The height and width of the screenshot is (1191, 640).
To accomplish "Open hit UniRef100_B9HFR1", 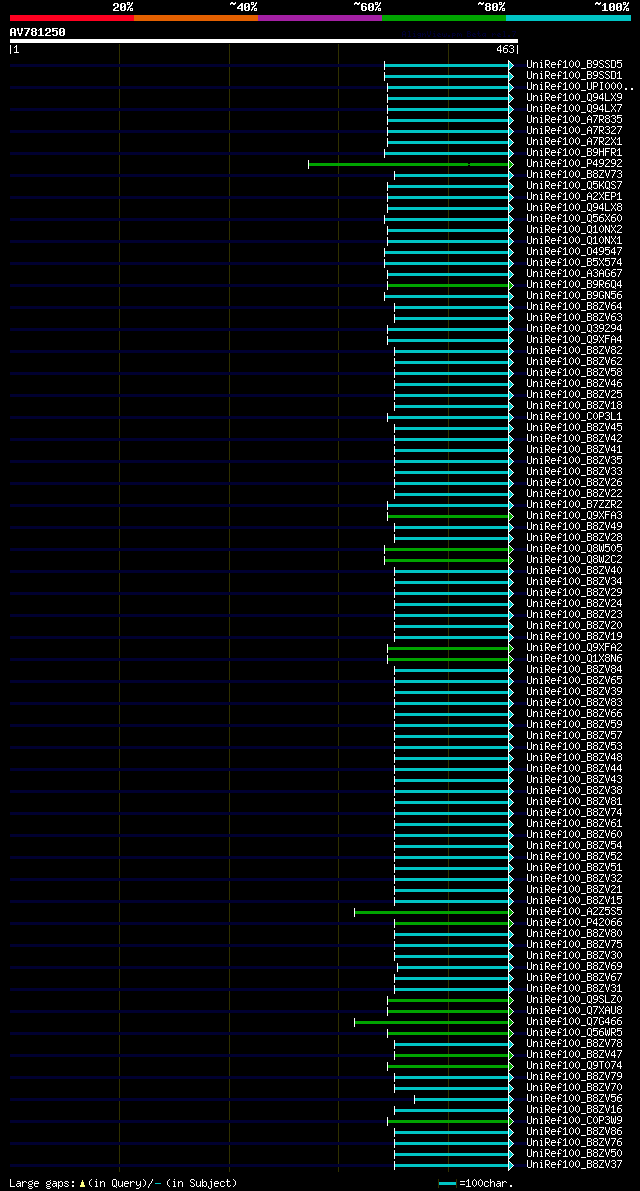I will point(574,153).
